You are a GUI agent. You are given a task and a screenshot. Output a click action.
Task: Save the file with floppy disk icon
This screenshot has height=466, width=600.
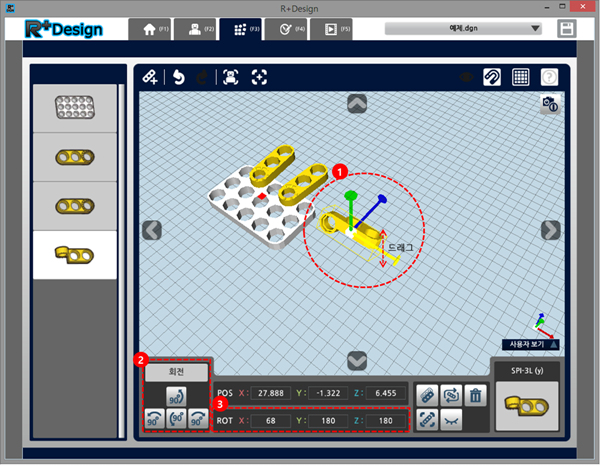pyautogui.click(x=567, y=29)
